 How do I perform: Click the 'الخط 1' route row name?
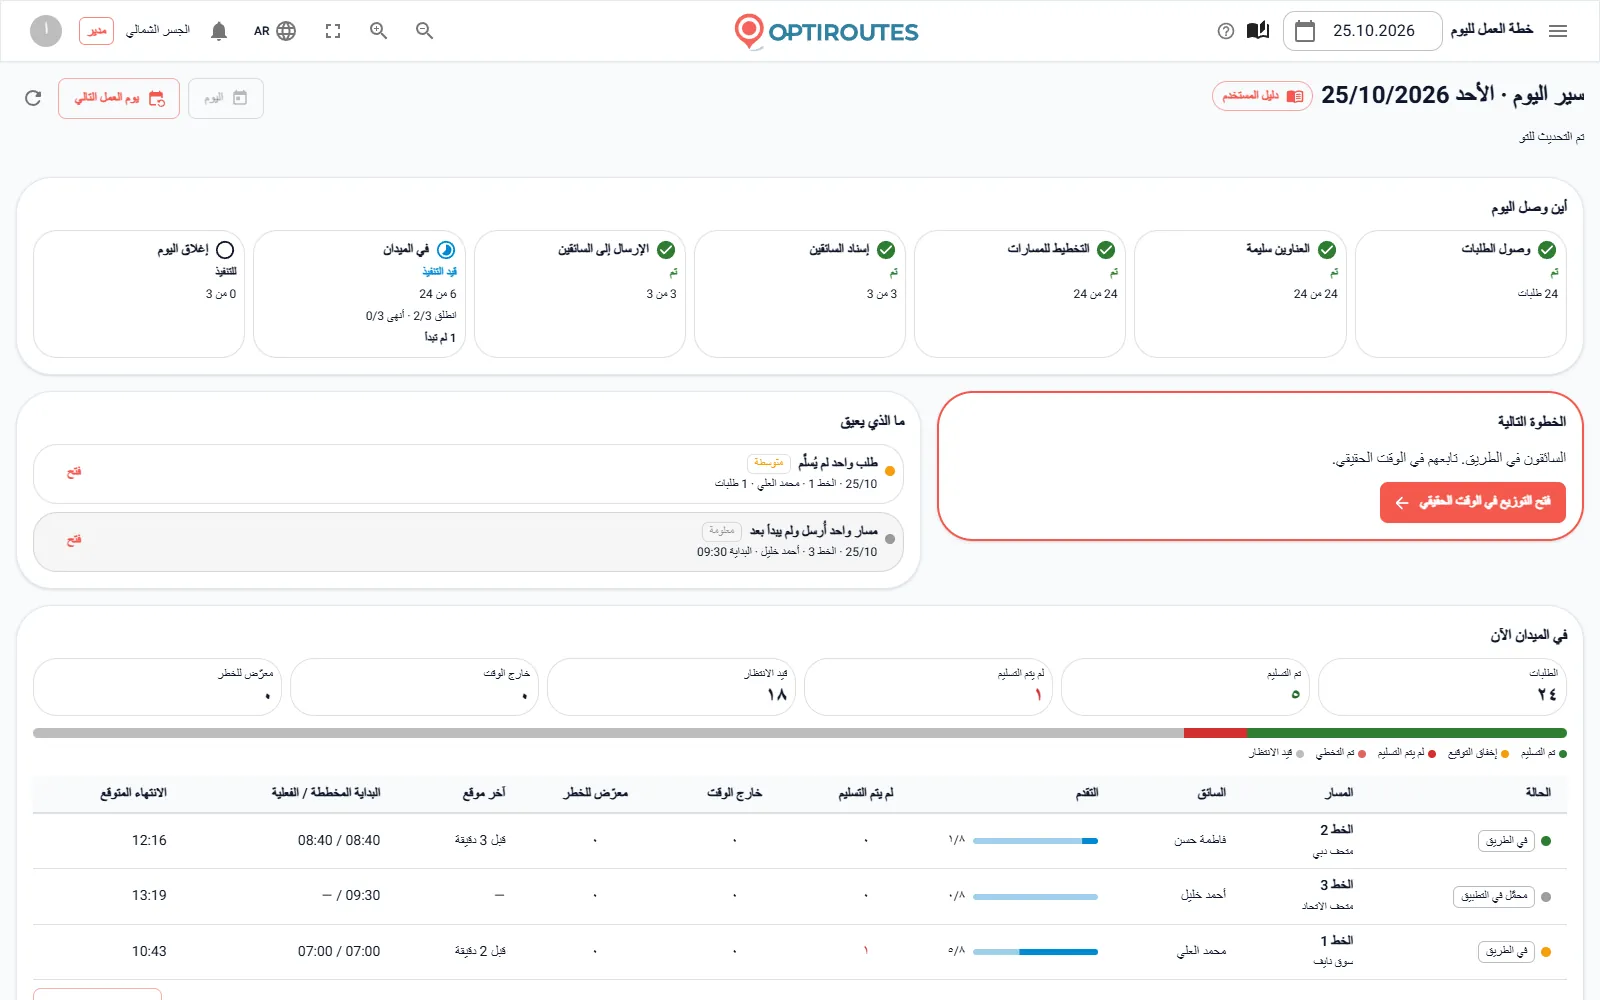[x=1336, y=941]
